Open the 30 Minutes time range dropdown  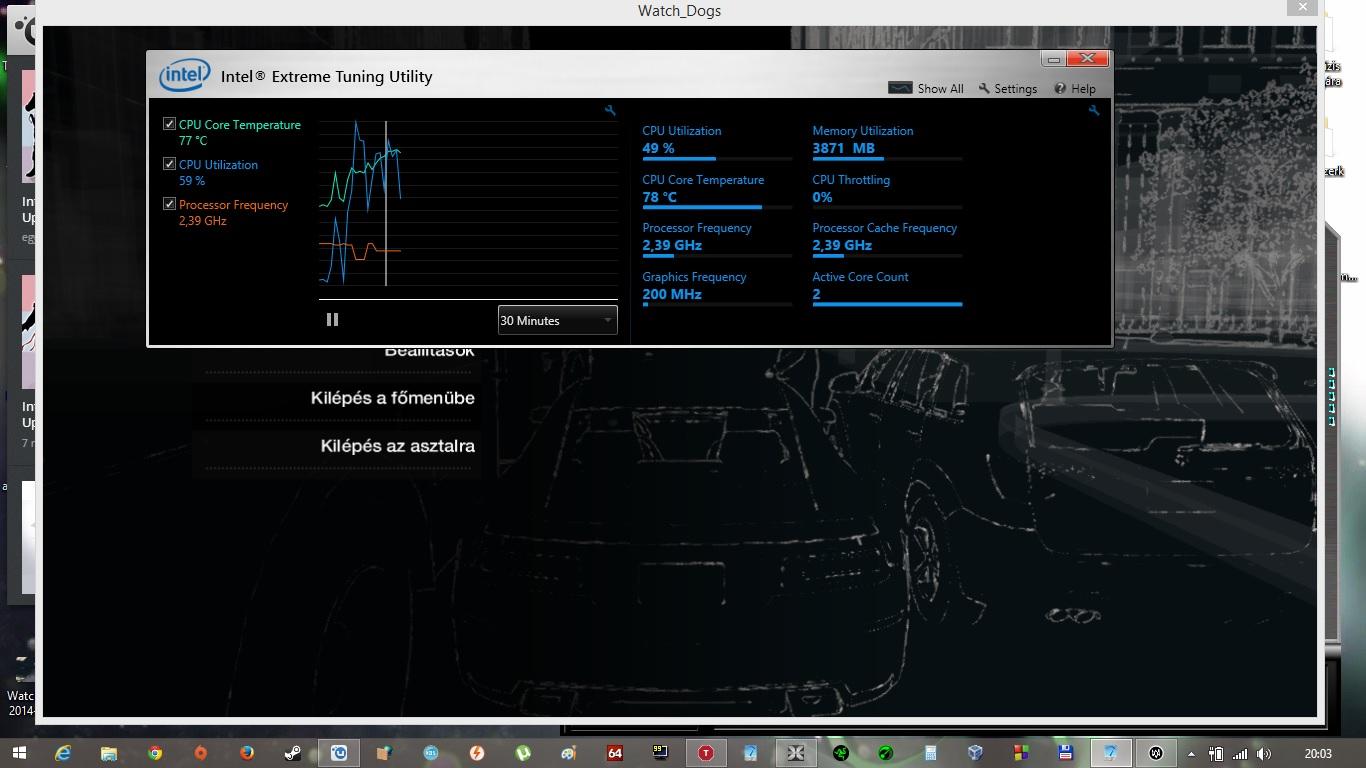tap(557, 320)
